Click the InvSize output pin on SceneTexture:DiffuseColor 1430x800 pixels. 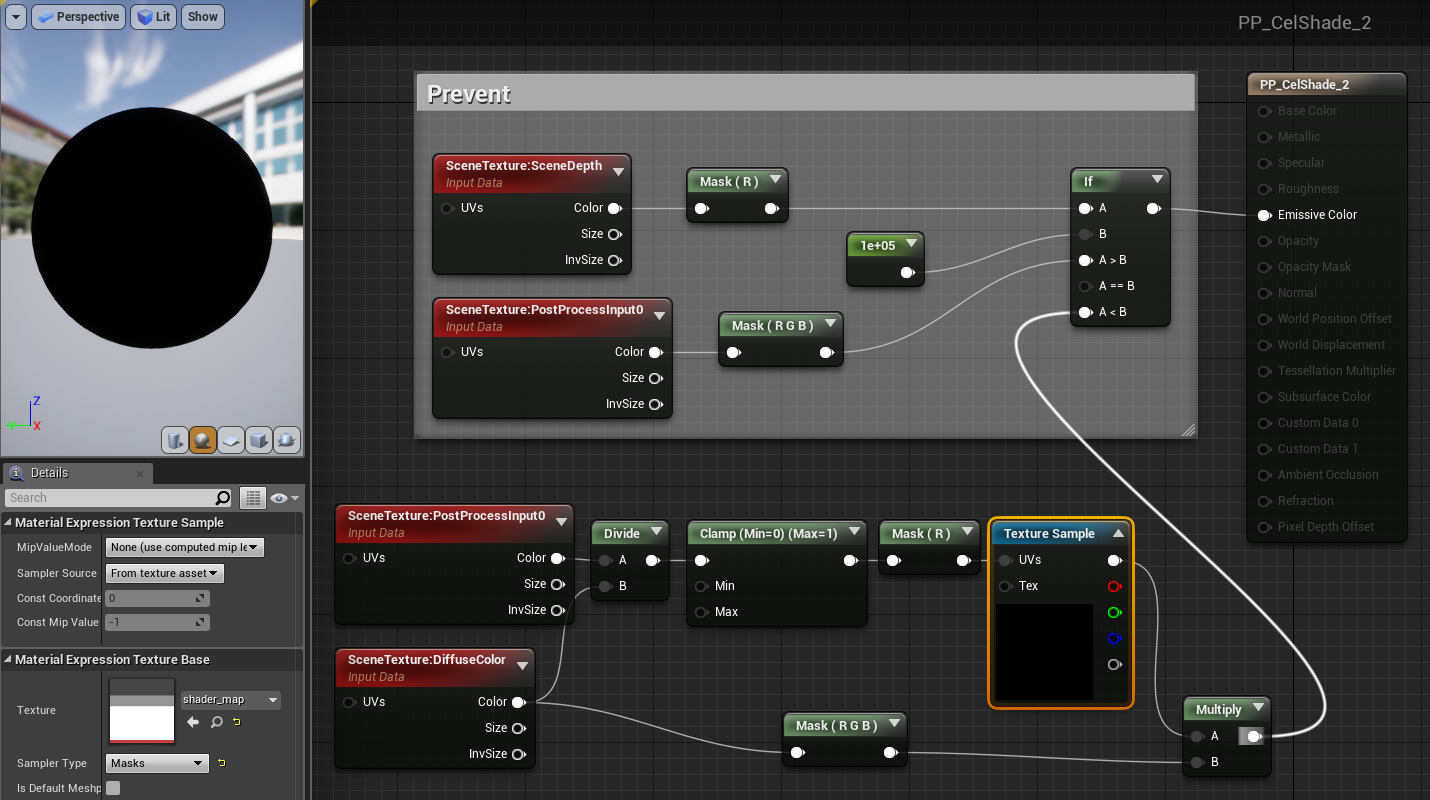coord(518,754)
